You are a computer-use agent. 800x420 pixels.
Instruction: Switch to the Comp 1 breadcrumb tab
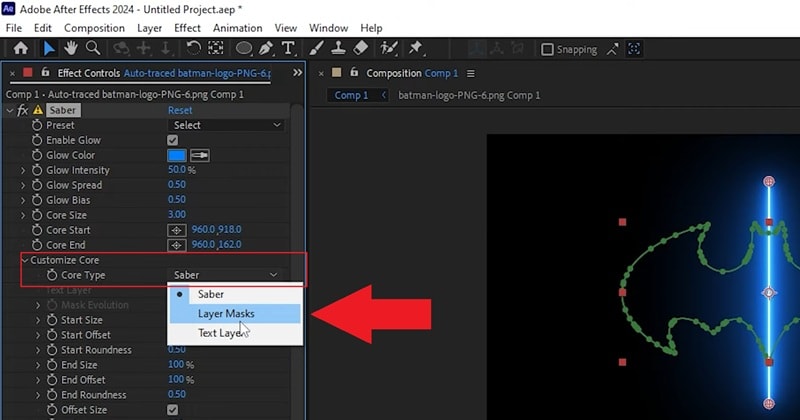coord(351,95)
